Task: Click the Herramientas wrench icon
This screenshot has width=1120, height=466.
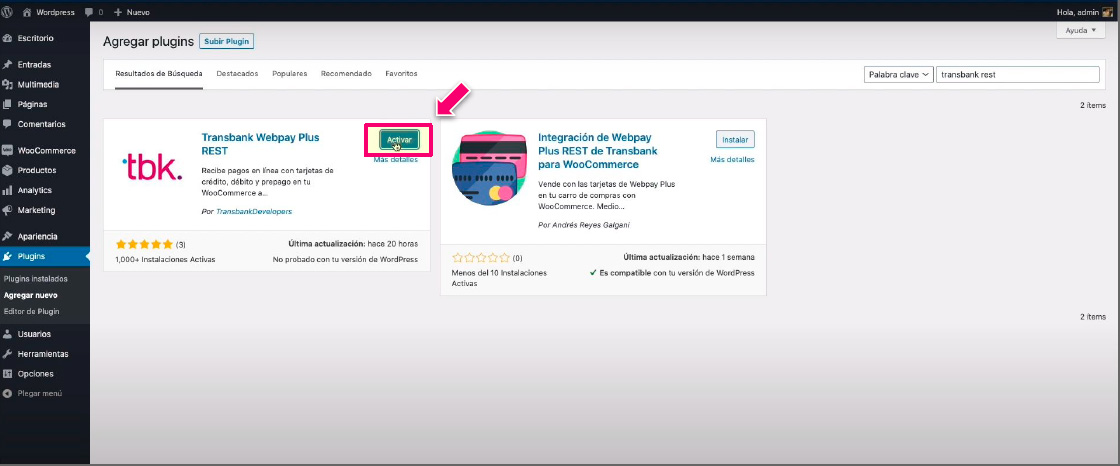Action: [x=7, y=354]
